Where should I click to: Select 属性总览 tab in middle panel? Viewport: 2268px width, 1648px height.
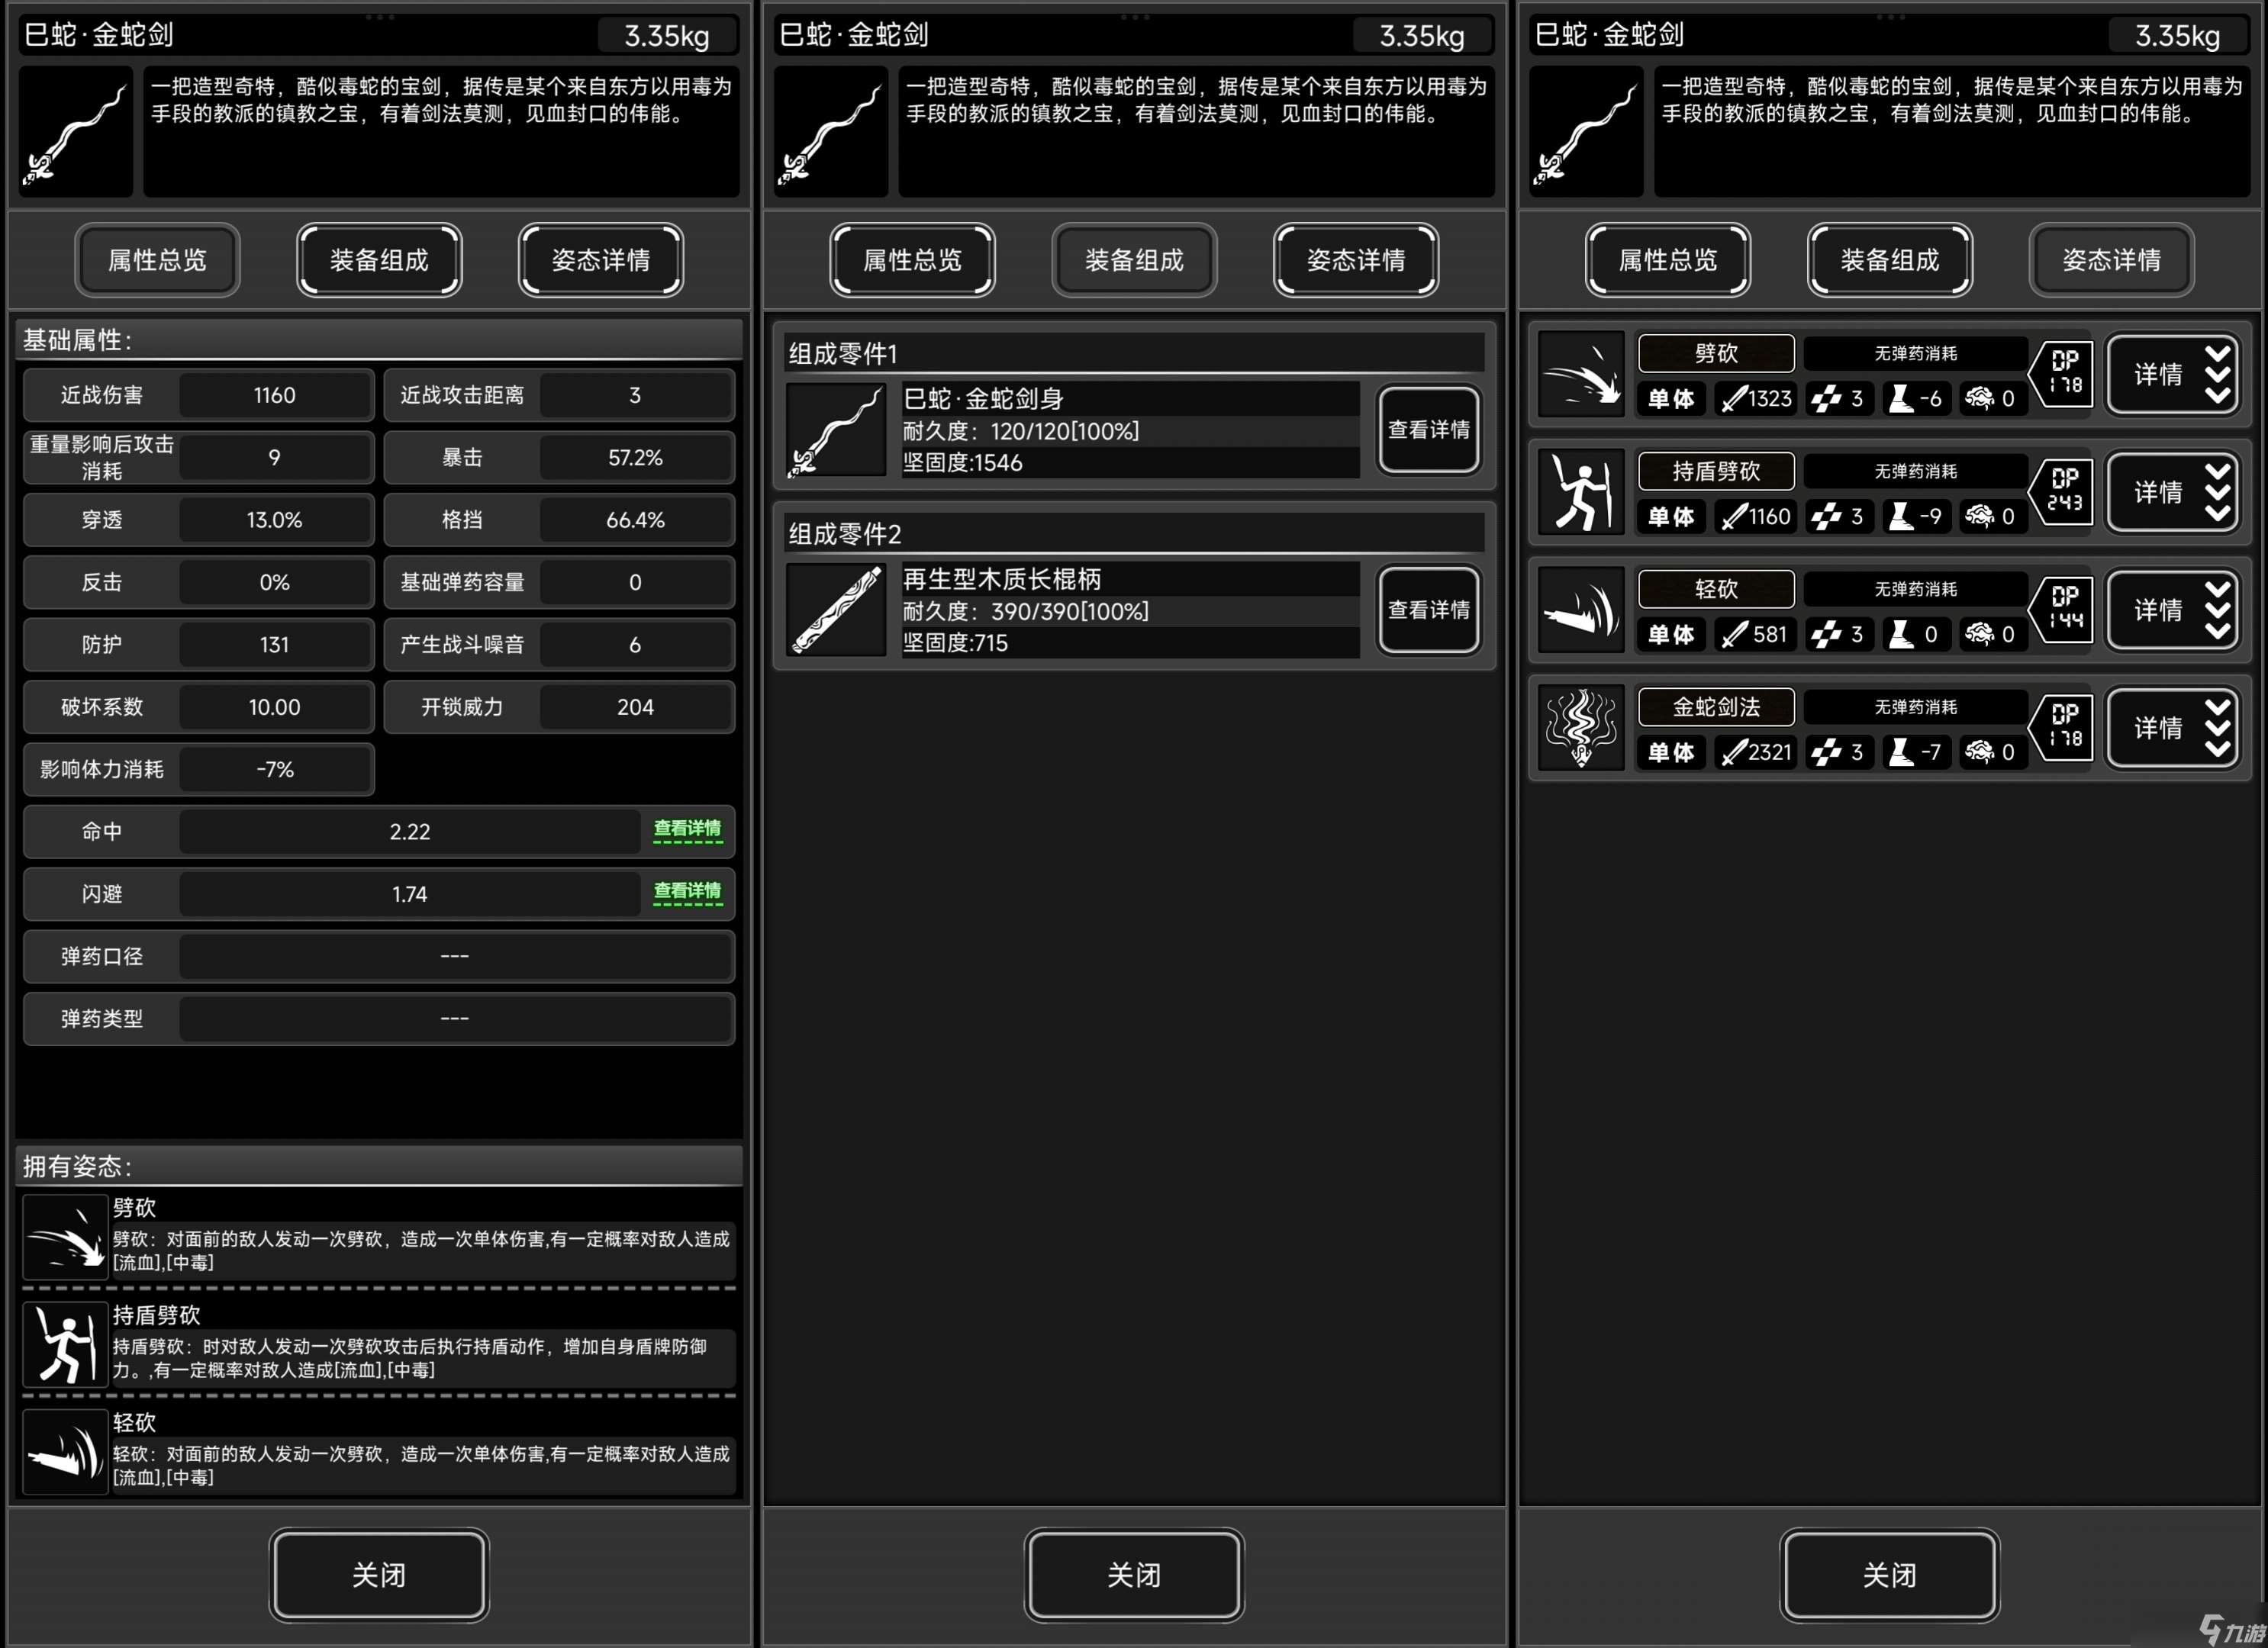[912, 260]
